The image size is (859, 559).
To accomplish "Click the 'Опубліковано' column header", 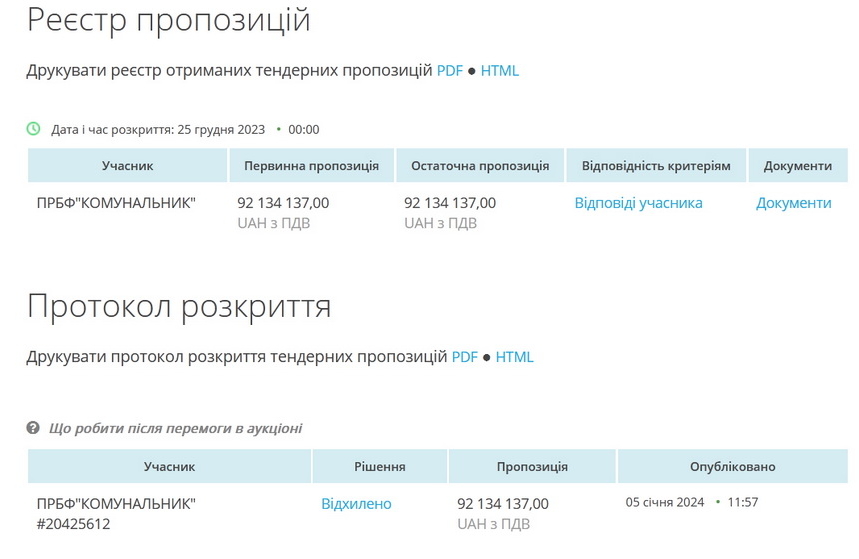I will [732, 467].
